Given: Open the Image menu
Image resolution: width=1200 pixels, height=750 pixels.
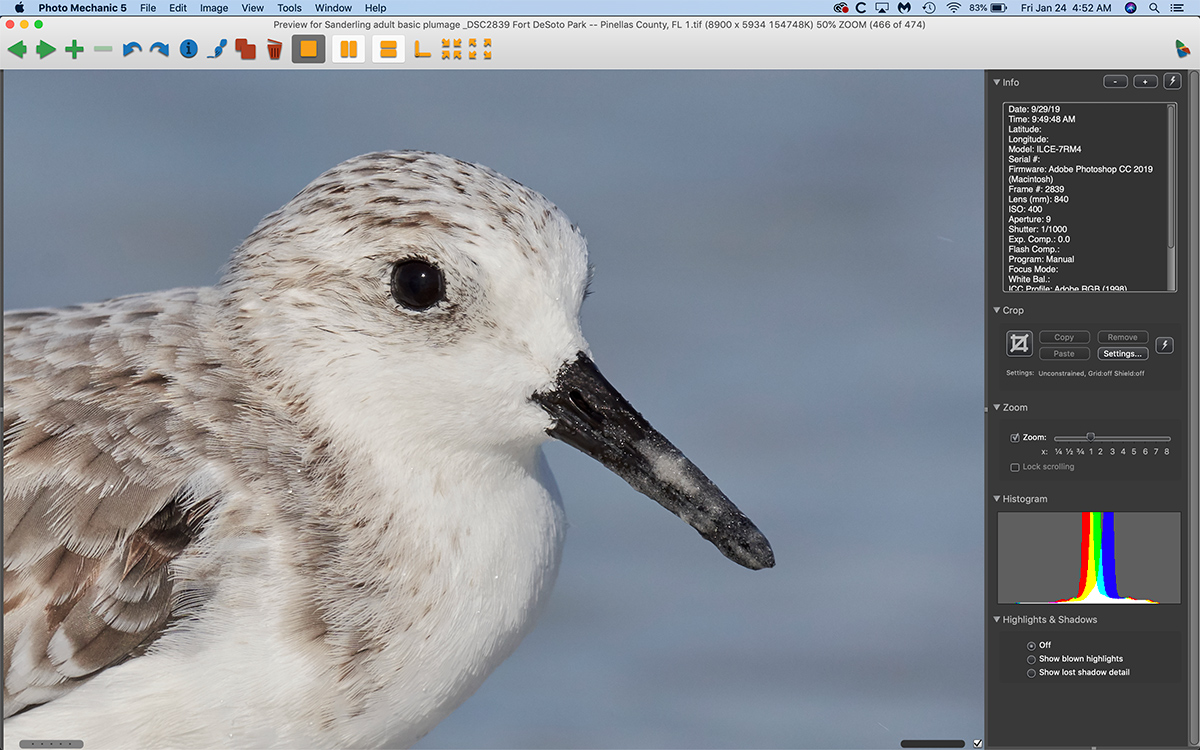Looking at the screenshot, I should coord(214,8).
